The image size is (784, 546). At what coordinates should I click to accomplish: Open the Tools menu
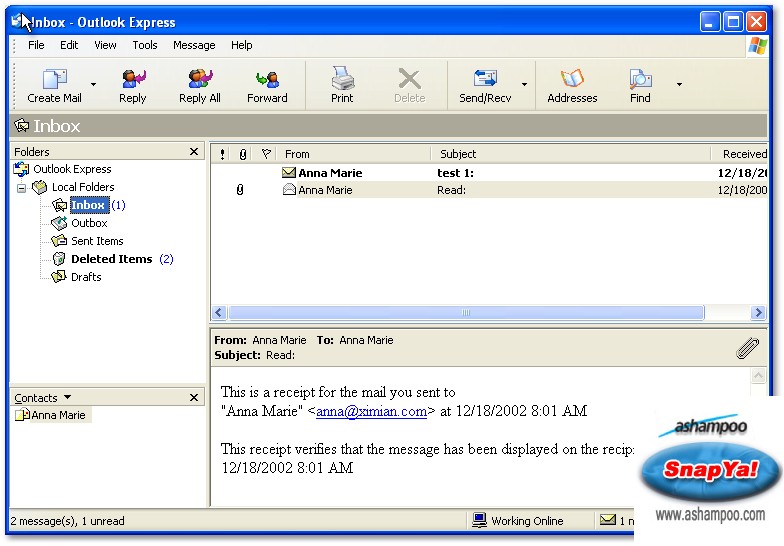[x=145, y=45]
